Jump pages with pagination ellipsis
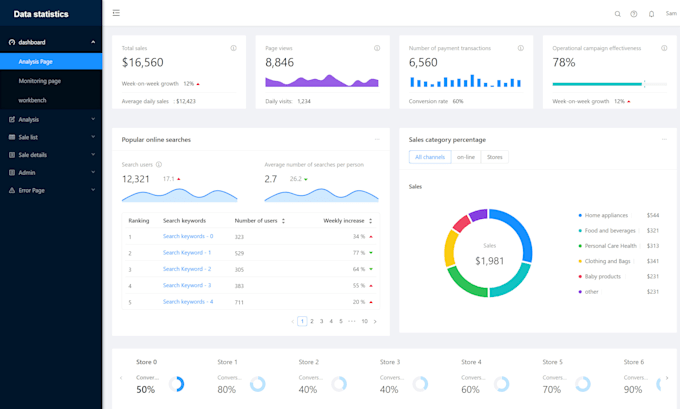The width and height of the screenshot is (680, 409). pos(352,321)
